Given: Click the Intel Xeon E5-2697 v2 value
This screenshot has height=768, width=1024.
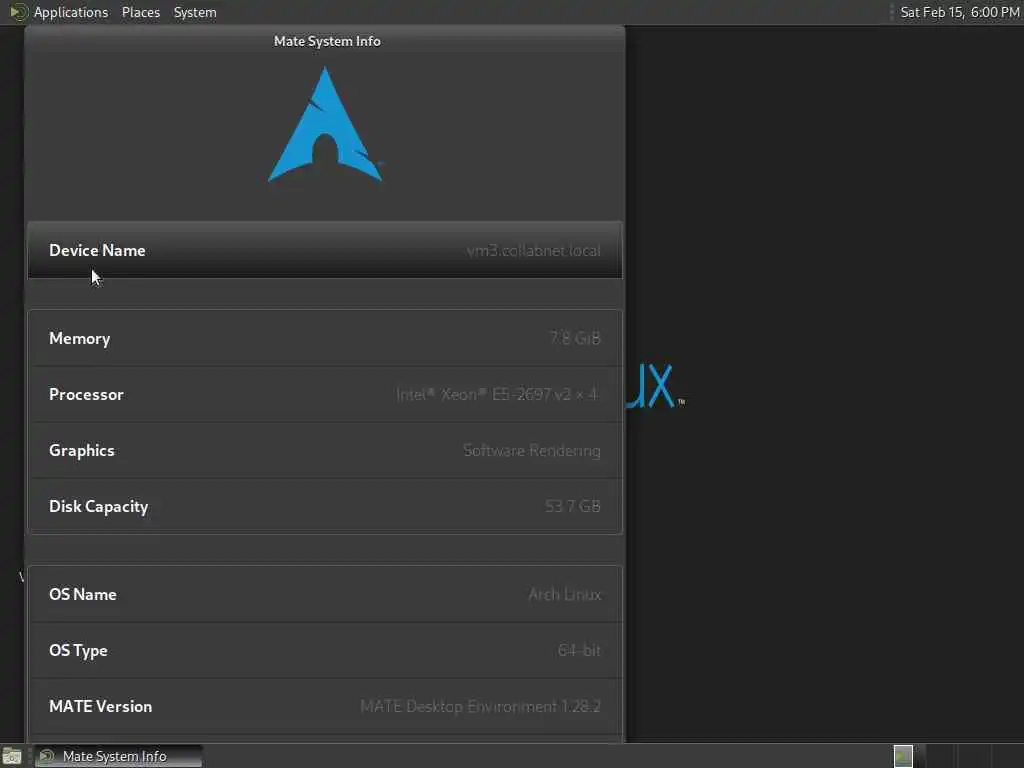Looking at the screenshot, I should tap(496, 394).
